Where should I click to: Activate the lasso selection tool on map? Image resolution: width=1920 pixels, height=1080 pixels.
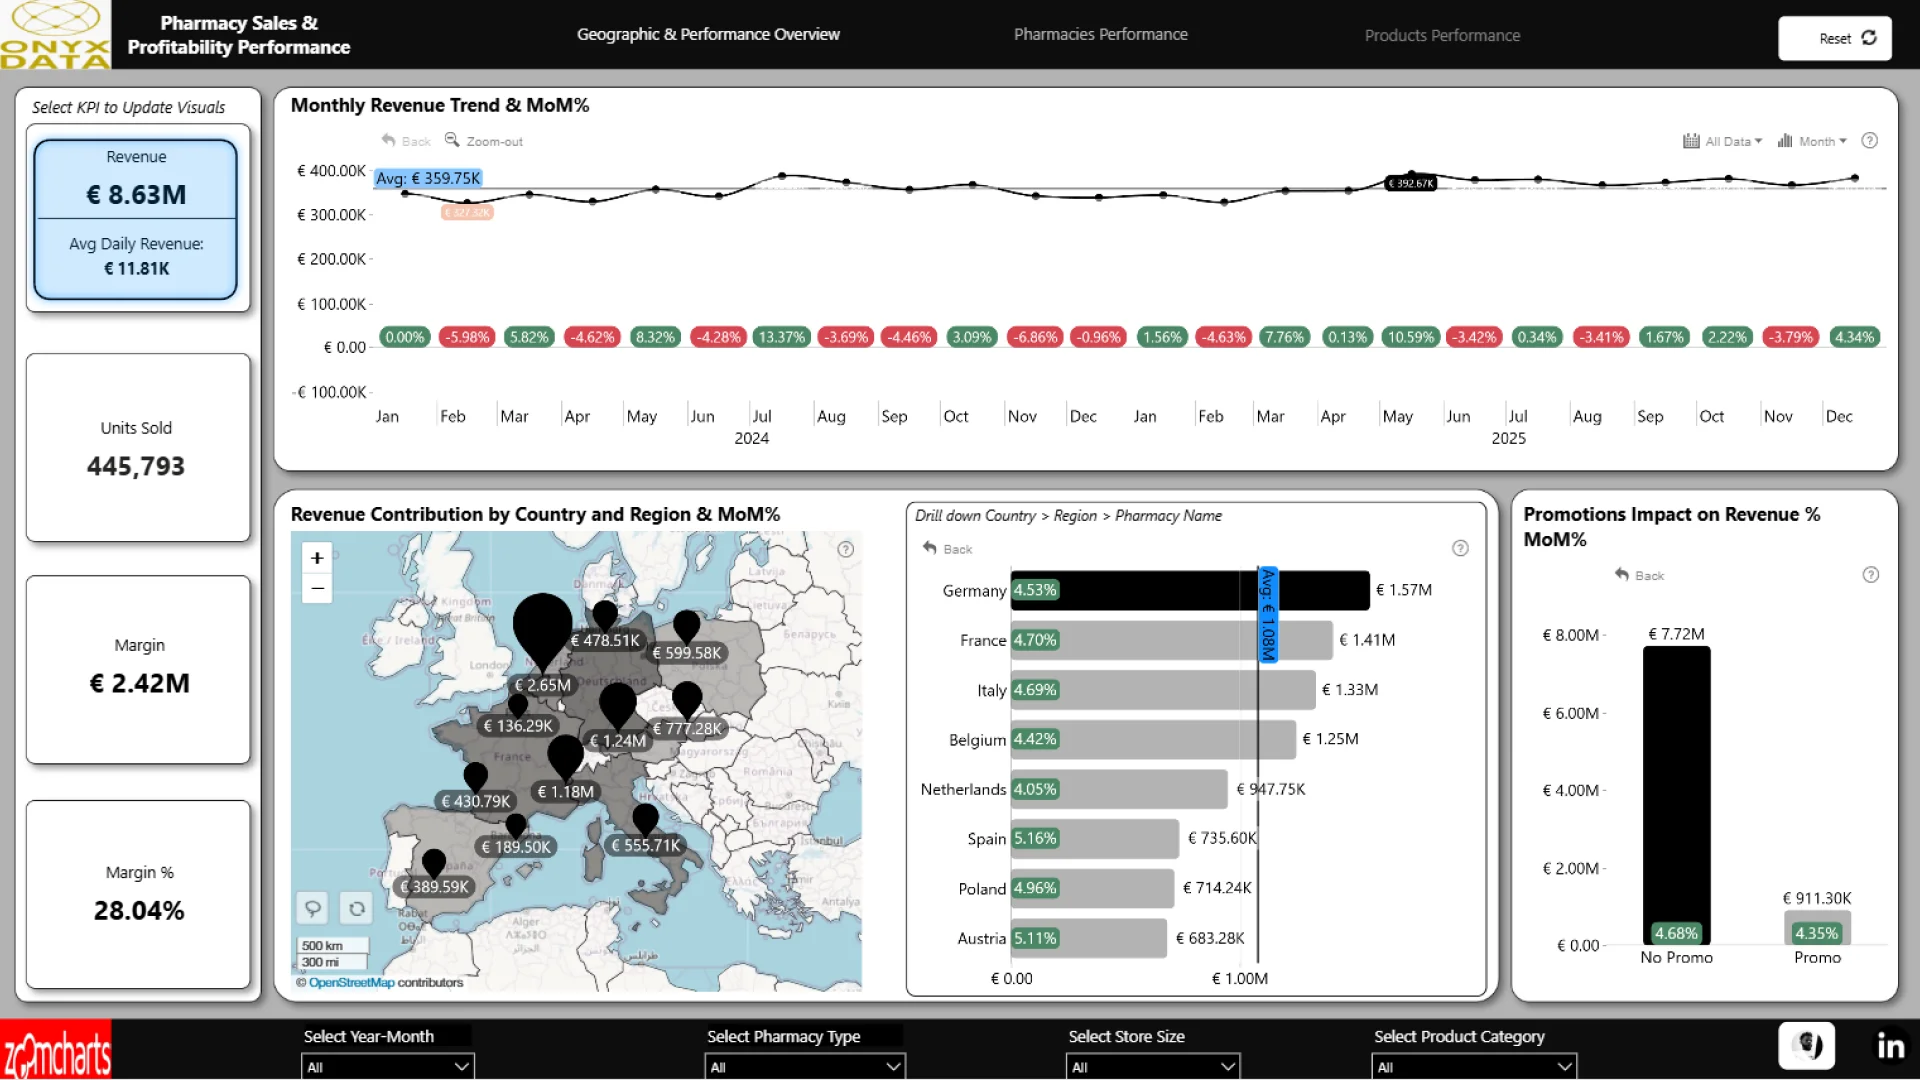coord(313,908)
